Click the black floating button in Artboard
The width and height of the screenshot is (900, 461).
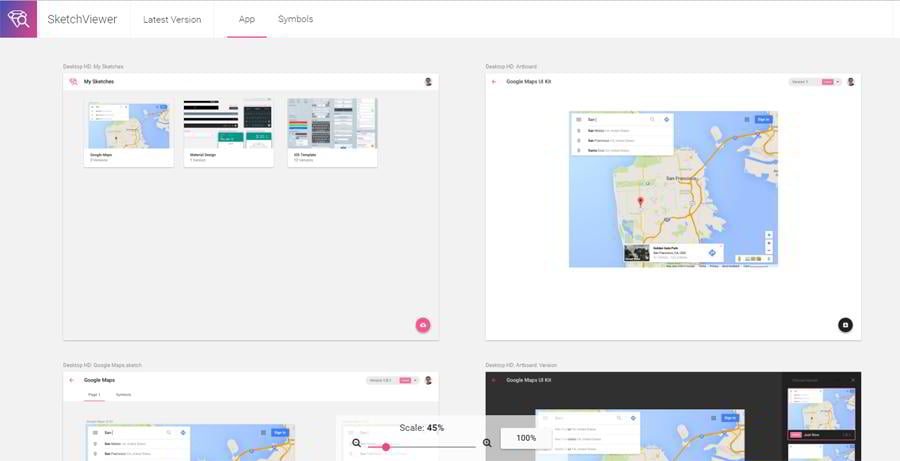click(845, 325)
